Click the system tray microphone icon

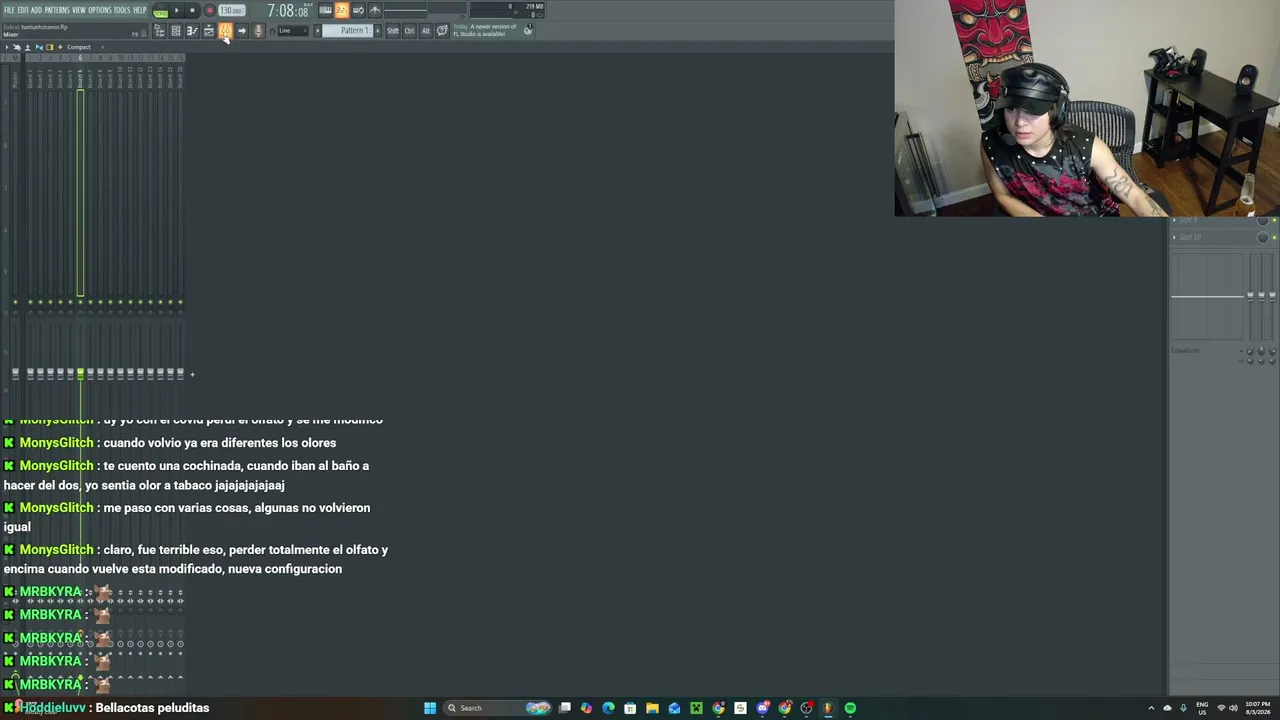(x=1183, y=708)
